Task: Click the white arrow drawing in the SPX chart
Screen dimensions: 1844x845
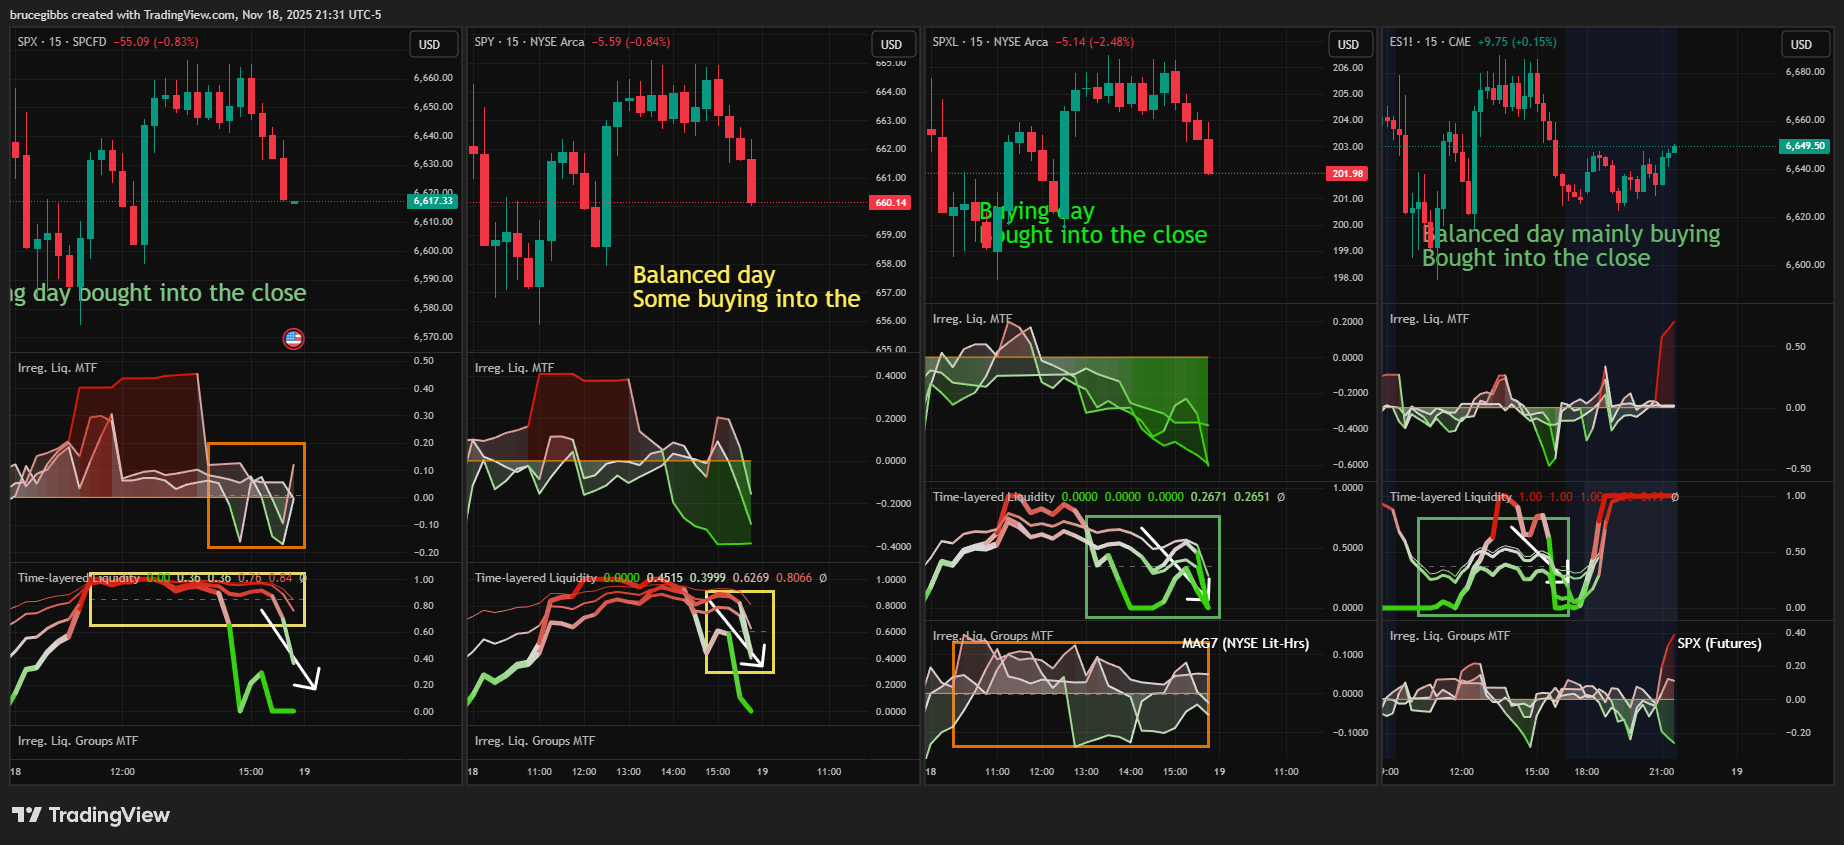Action: coord(289,650)
